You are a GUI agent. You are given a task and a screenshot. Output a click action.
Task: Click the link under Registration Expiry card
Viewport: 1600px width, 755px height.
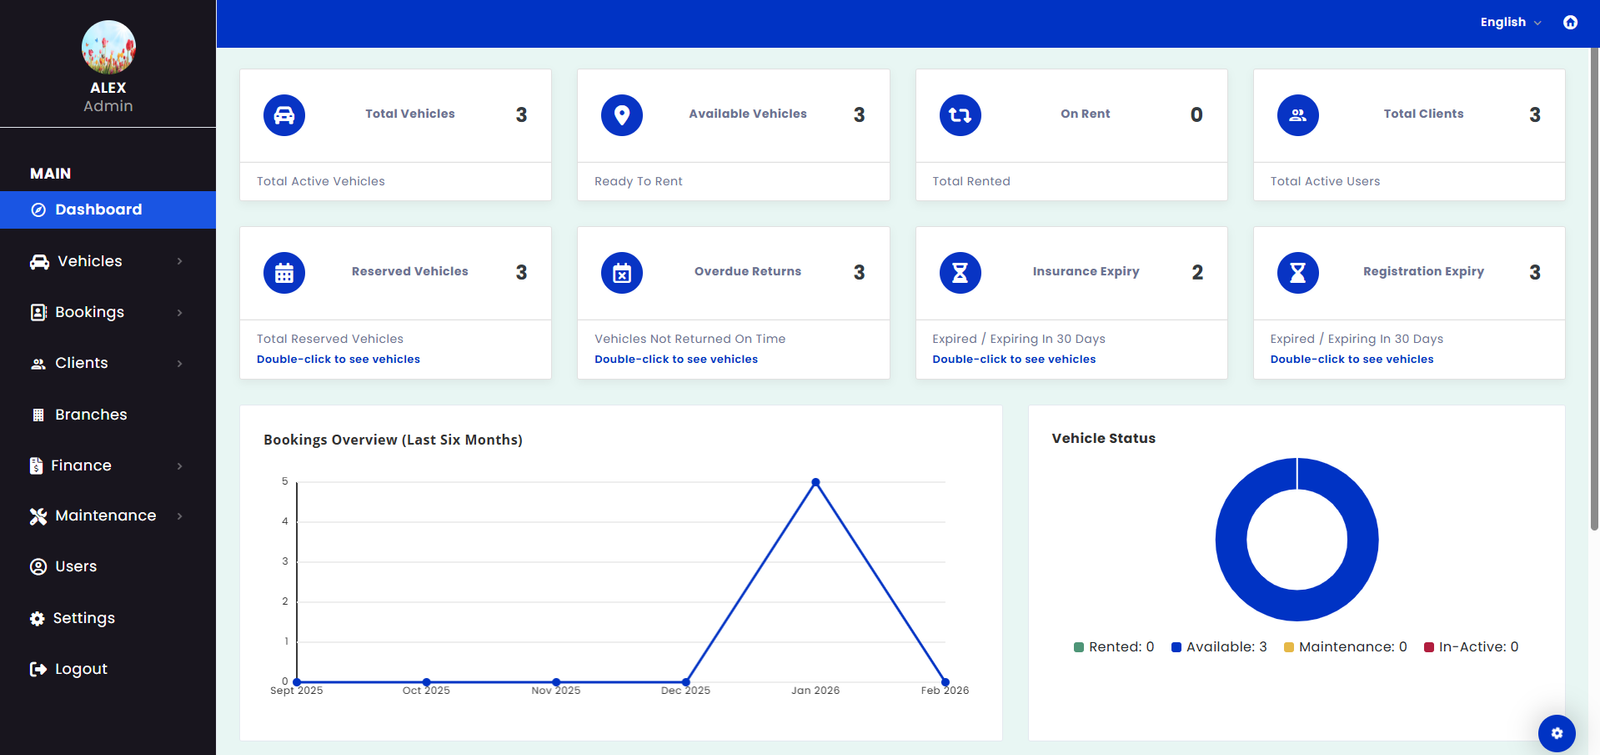(x=1351, y=359)
